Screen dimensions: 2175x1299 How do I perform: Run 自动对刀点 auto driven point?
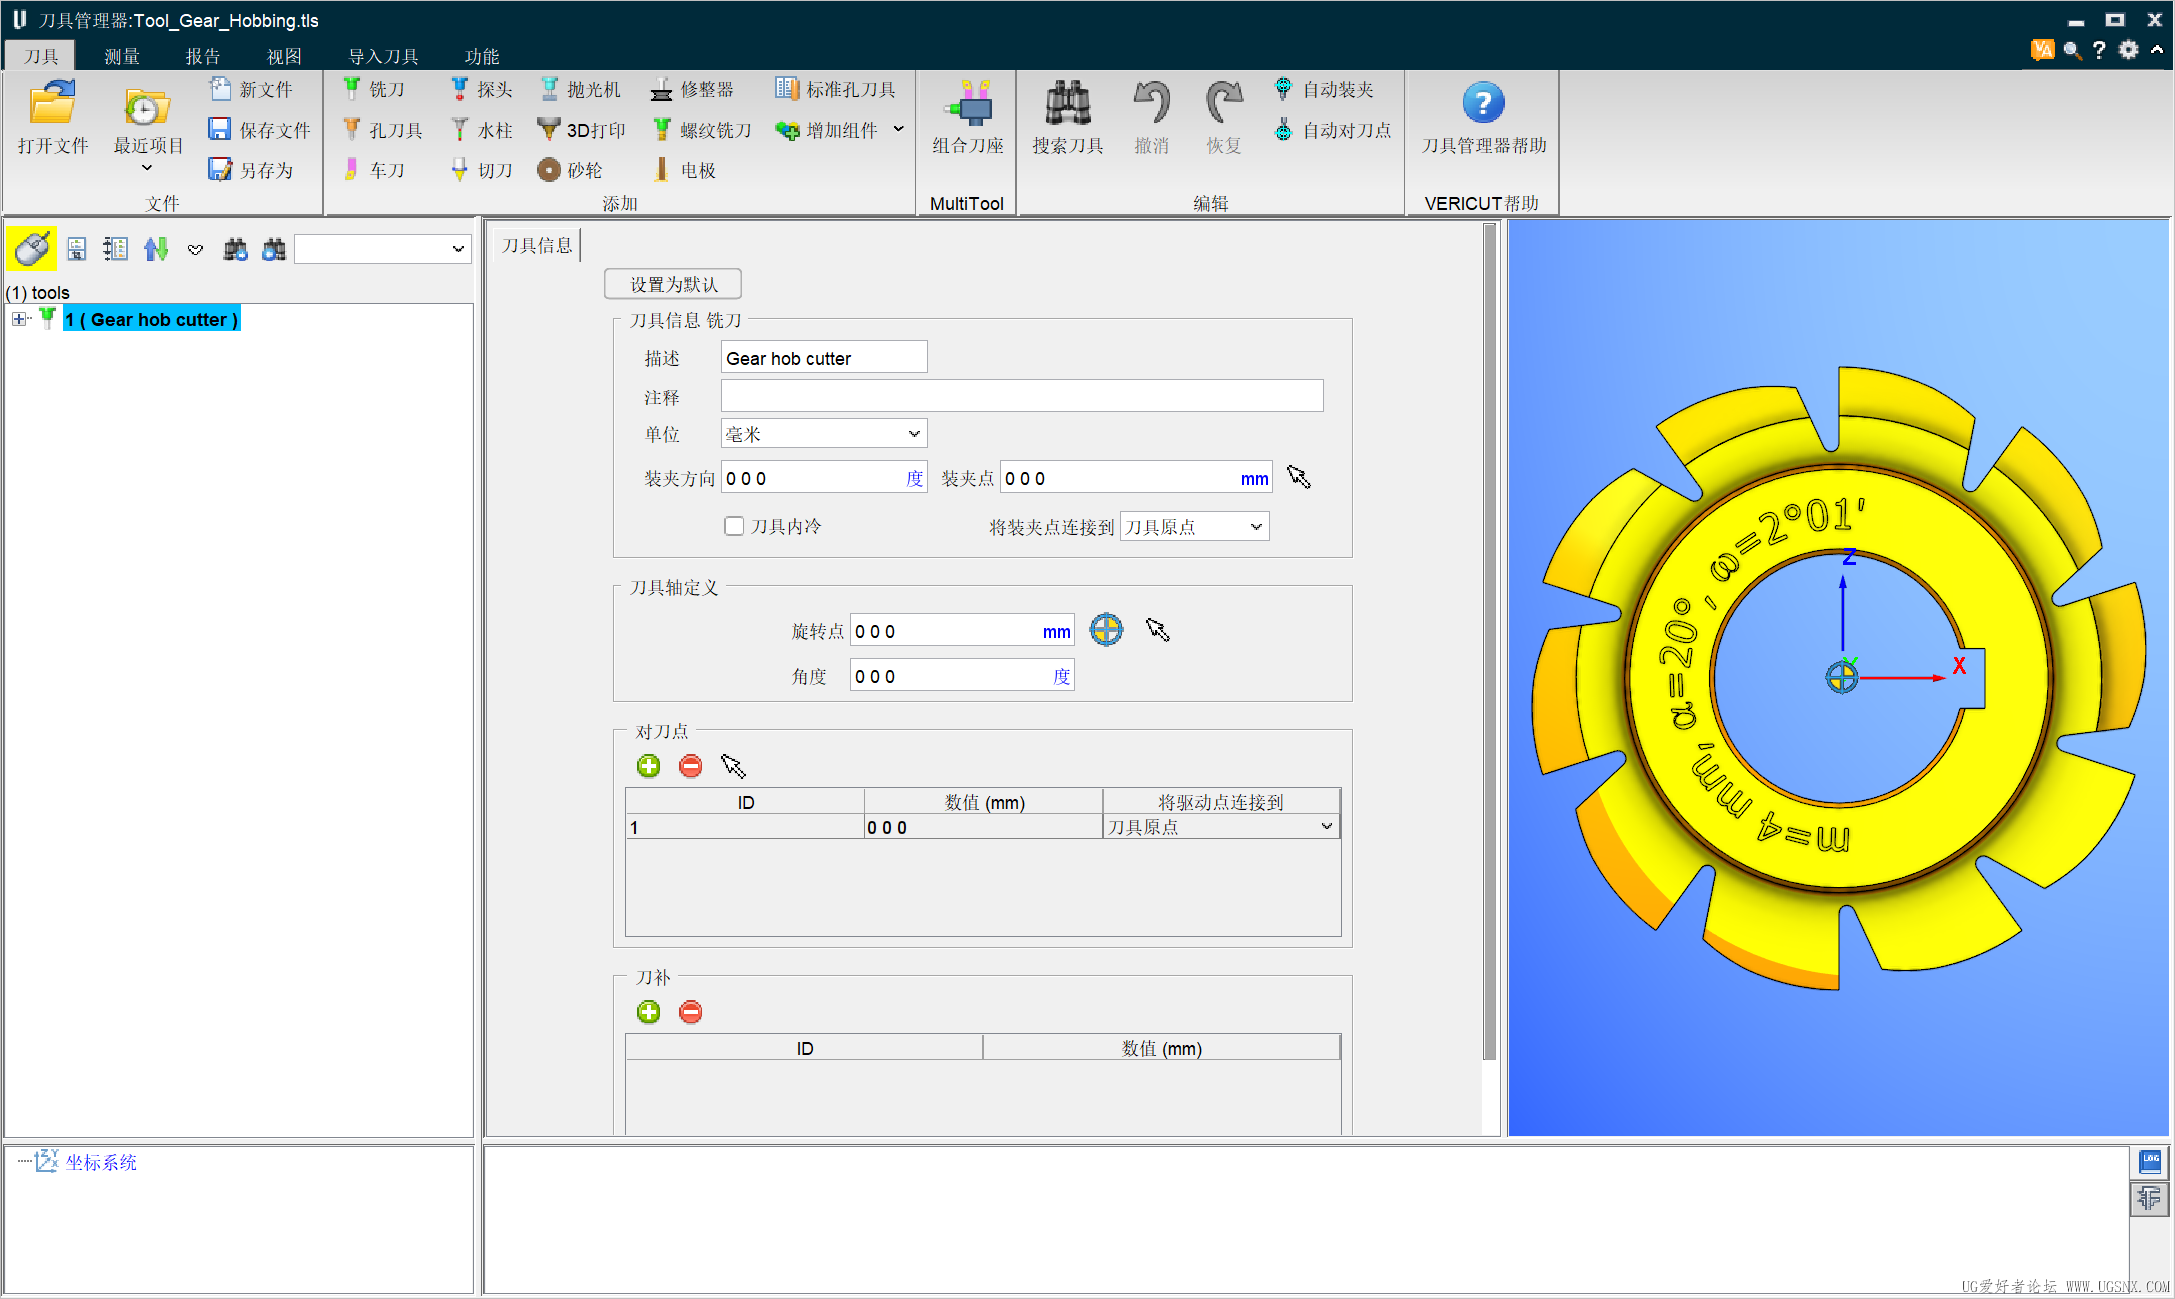1332,130
